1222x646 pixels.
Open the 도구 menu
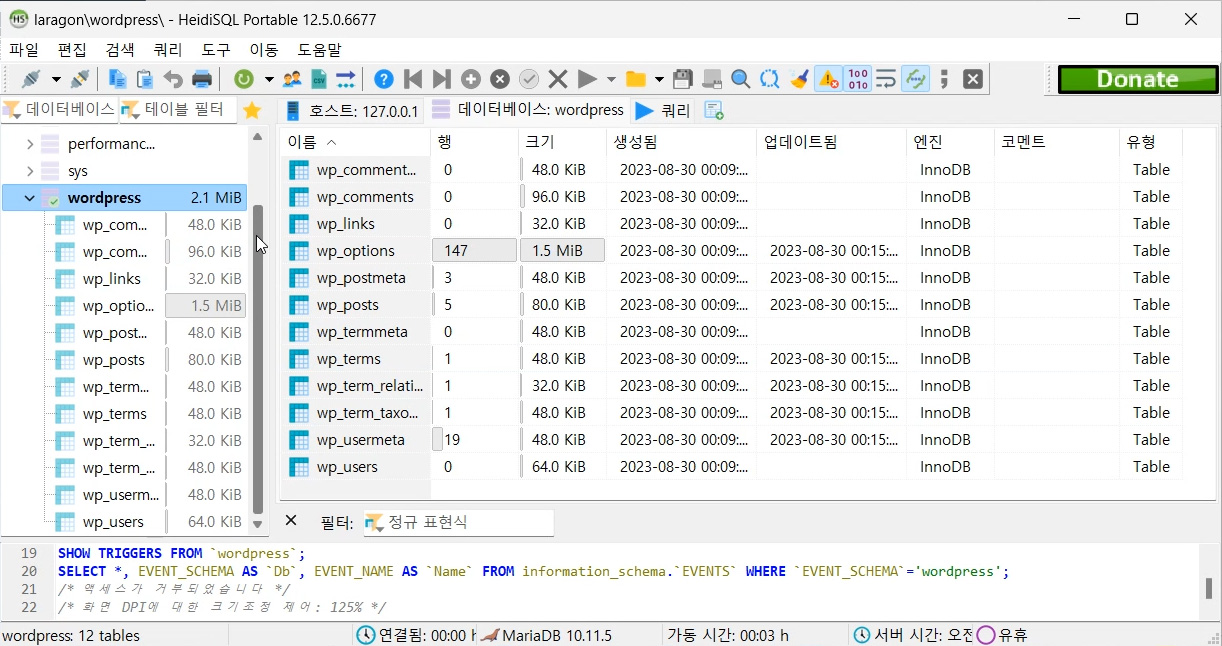216,49
